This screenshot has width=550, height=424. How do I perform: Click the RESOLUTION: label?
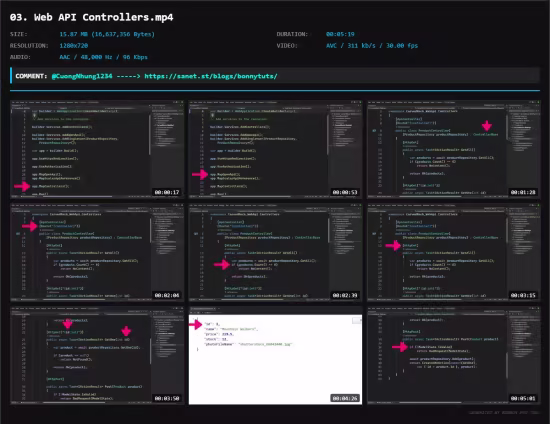click(29, 46)
